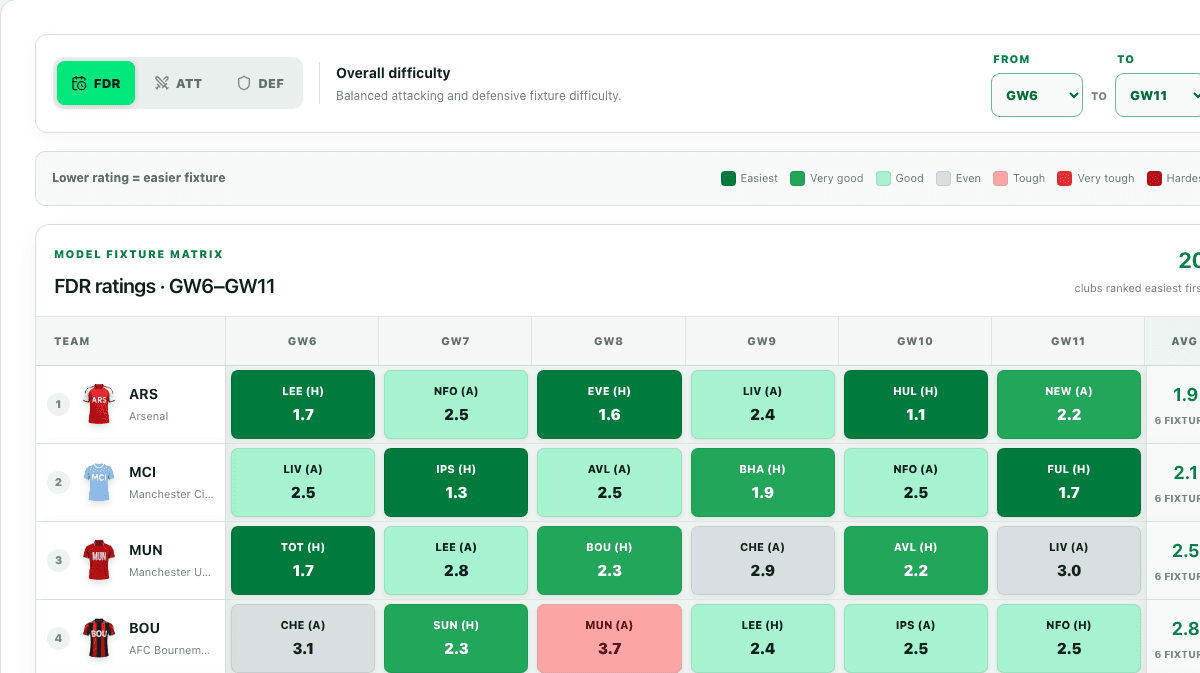Click MCI's IPS (H) 1.3 fixture cell
Screen dimensions: 1200x673
coord(456,482)
